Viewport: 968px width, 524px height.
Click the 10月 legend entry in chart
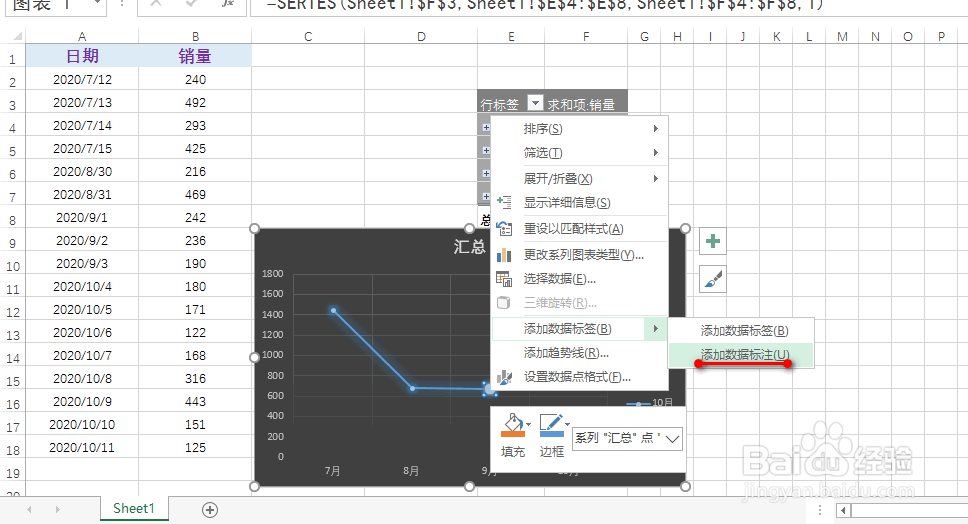click(x=651, y=402)
